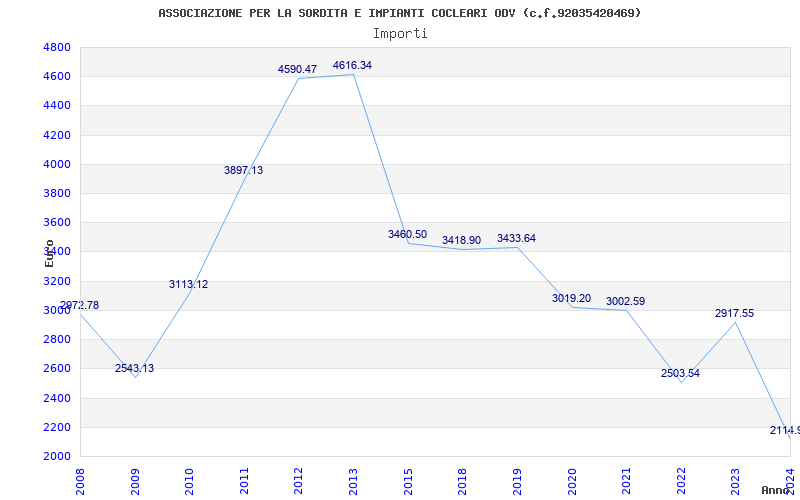This screenshot has height=500, width=800.
Task: Click the x-axis year 2009
Action: 135,481
